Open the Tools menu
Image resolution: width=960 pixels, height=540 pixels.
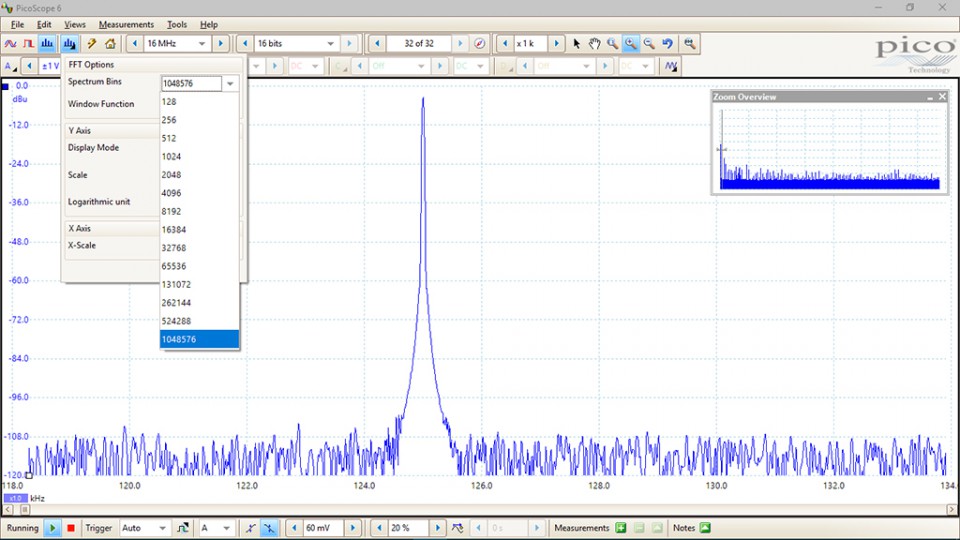(x=177, y=24)
